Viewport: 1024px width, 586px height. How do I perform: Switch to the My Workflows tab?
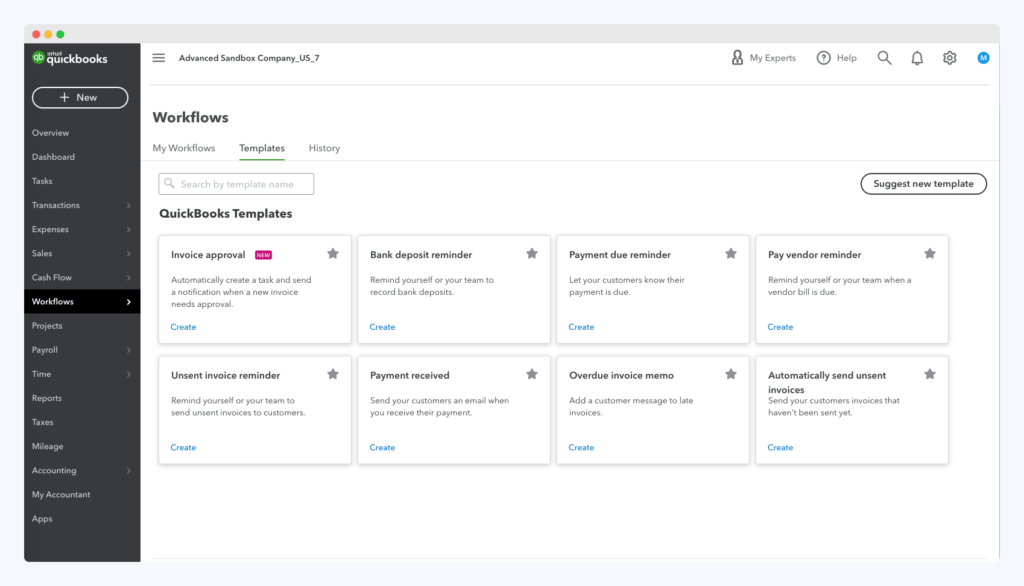(184, 147)
